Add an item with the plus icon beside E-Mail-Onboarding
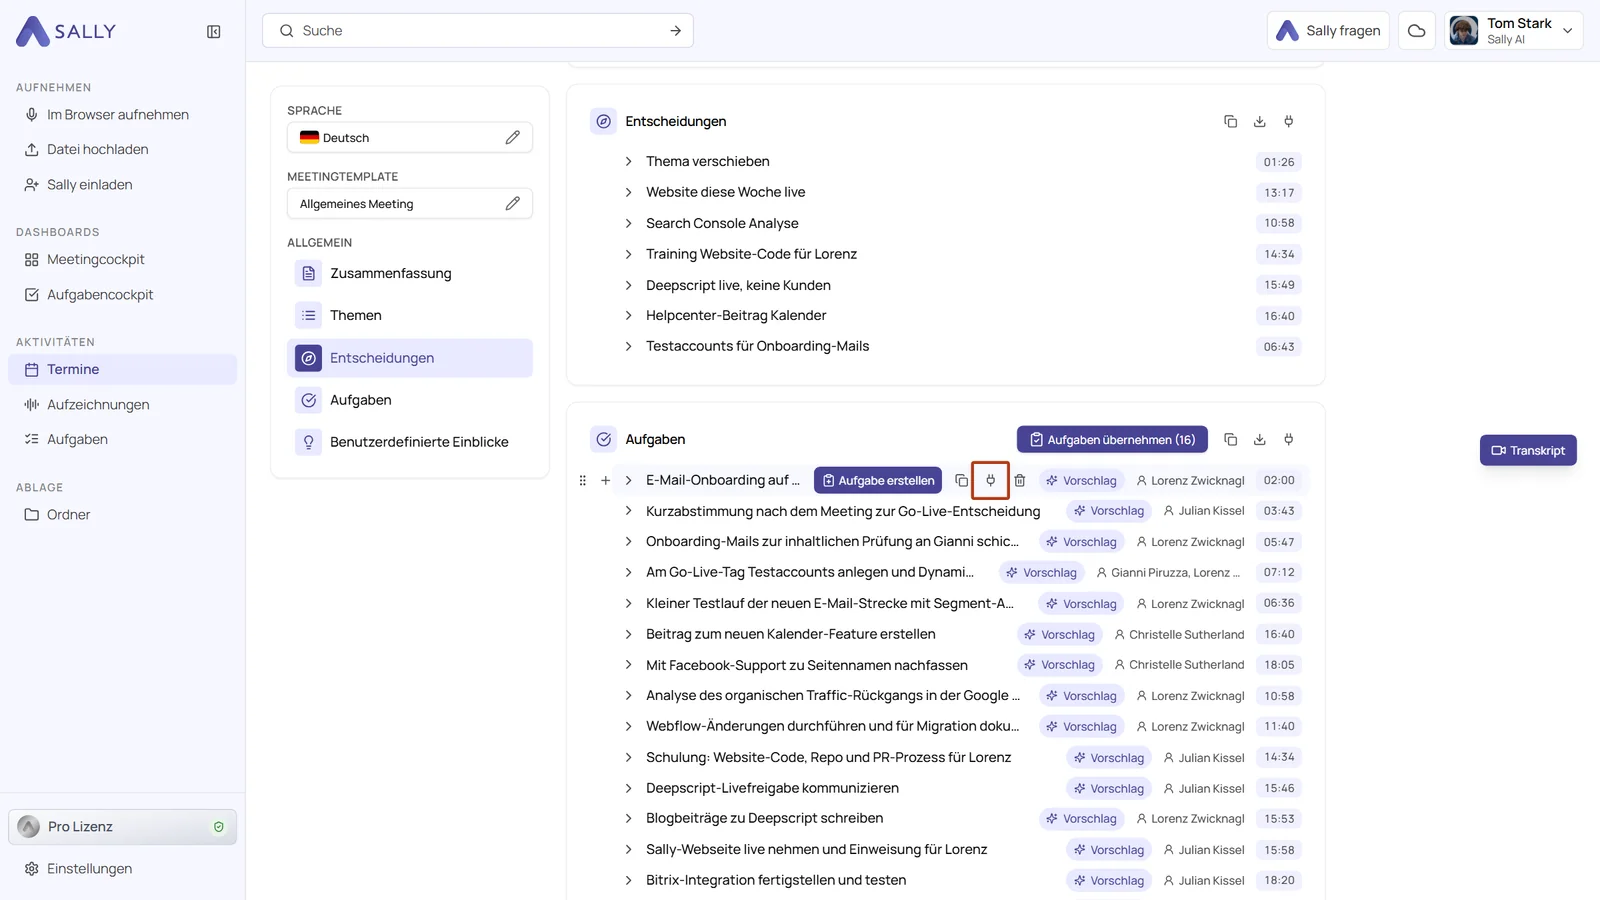1600x900 pixels. coord(605,481)
